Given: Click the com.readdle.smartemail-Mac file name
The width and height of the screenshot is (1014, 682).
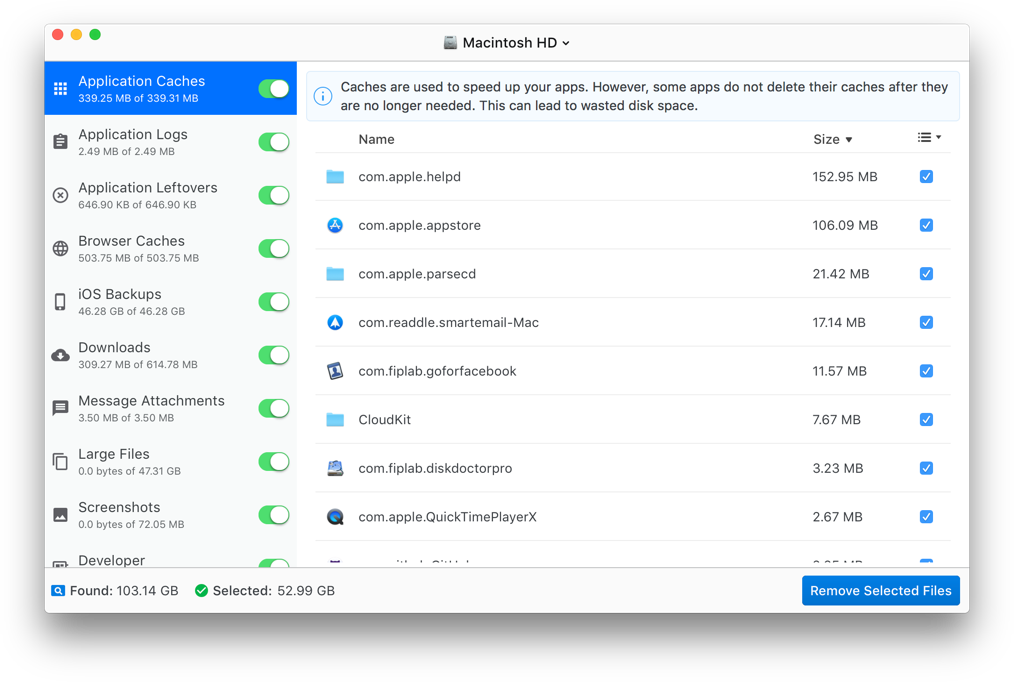Looking at the screenshot, I should point(449,323).
